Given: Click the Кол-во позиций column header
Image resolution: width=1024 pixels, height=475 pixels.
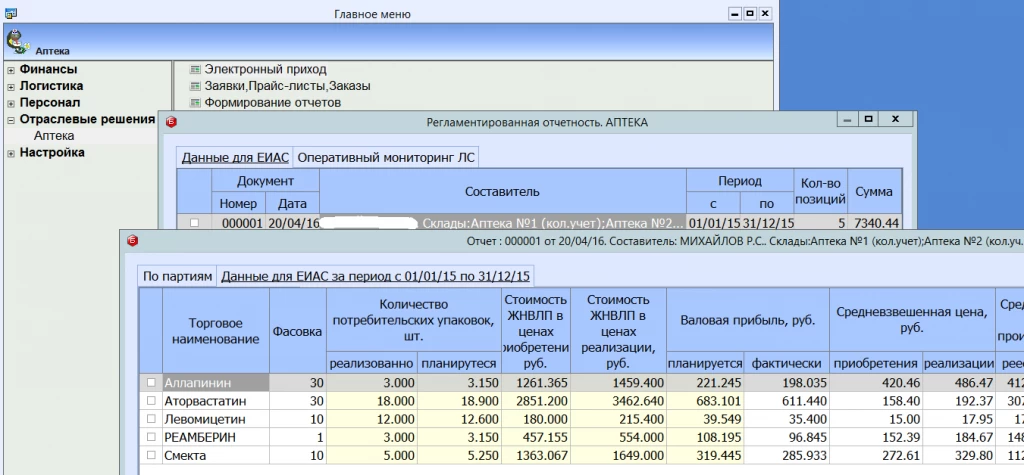Looking at the screenshot, I should 820,191.
